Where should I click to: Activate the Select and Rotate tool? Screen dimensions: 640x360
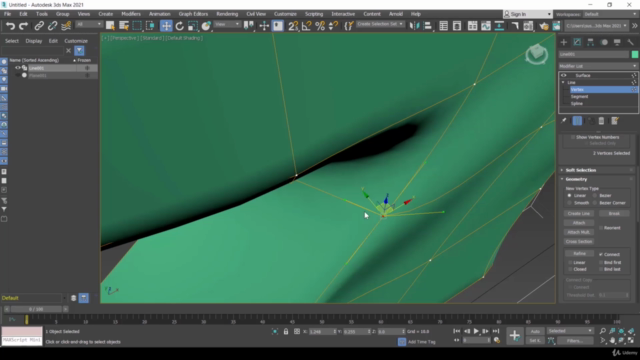click(x=180, y=26)
